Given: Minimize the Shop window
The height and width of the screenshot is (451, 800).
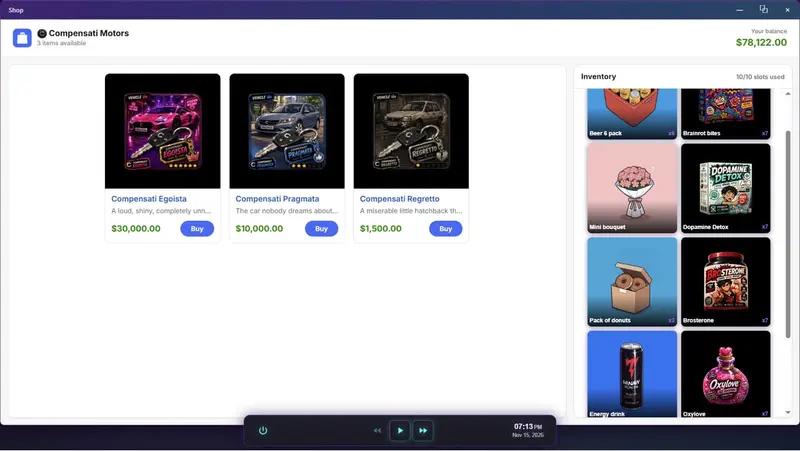Looking at the screenshot, I should click(x=739, y=10).
